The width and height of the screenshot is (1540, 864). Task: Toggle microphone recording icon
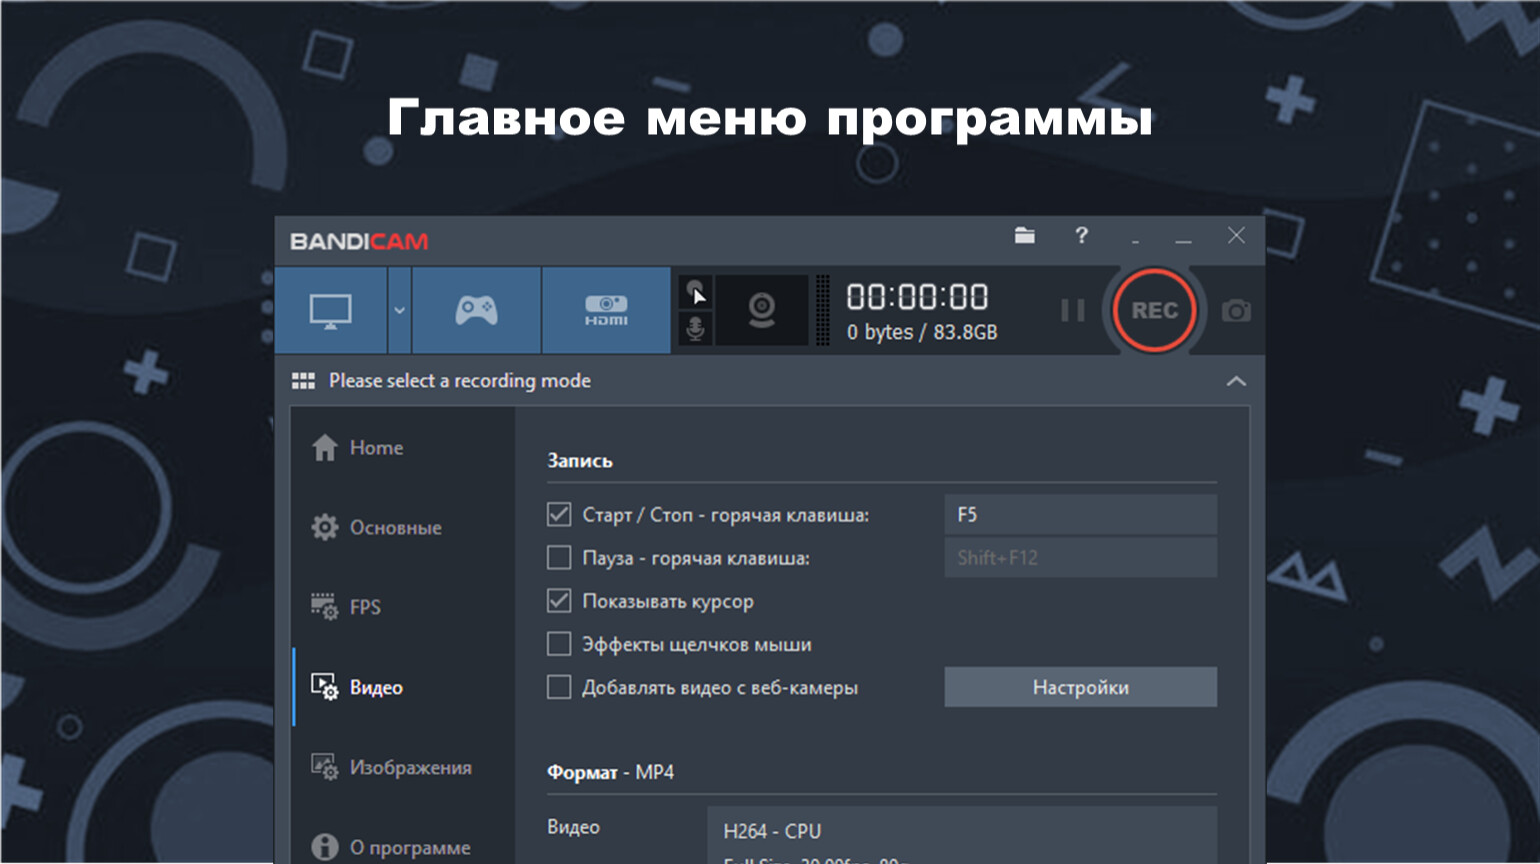[696, 328]
